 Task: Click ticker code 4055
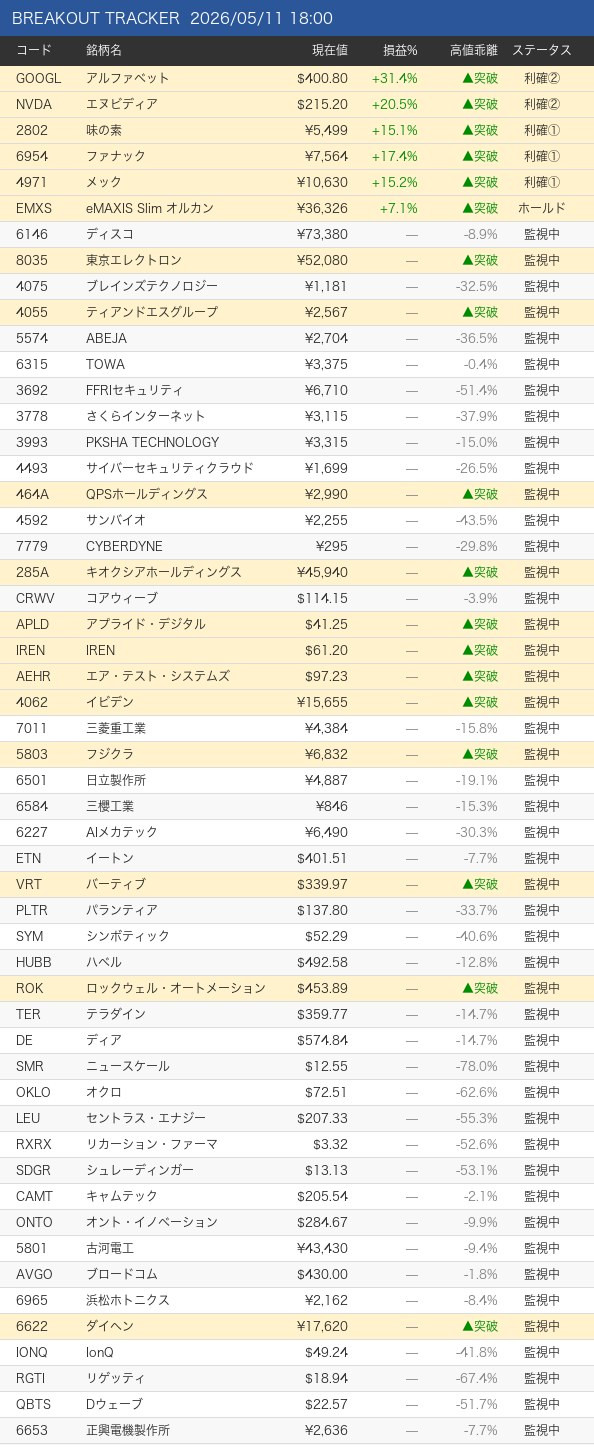(x=32, y=312)
